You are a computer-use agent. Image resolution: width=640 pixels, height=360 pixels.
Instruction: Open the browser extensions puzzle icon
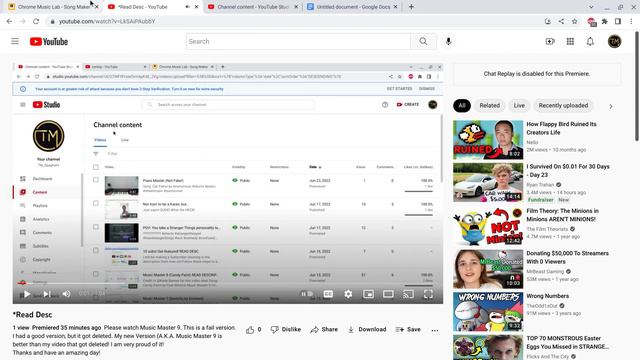coord(604,21)
